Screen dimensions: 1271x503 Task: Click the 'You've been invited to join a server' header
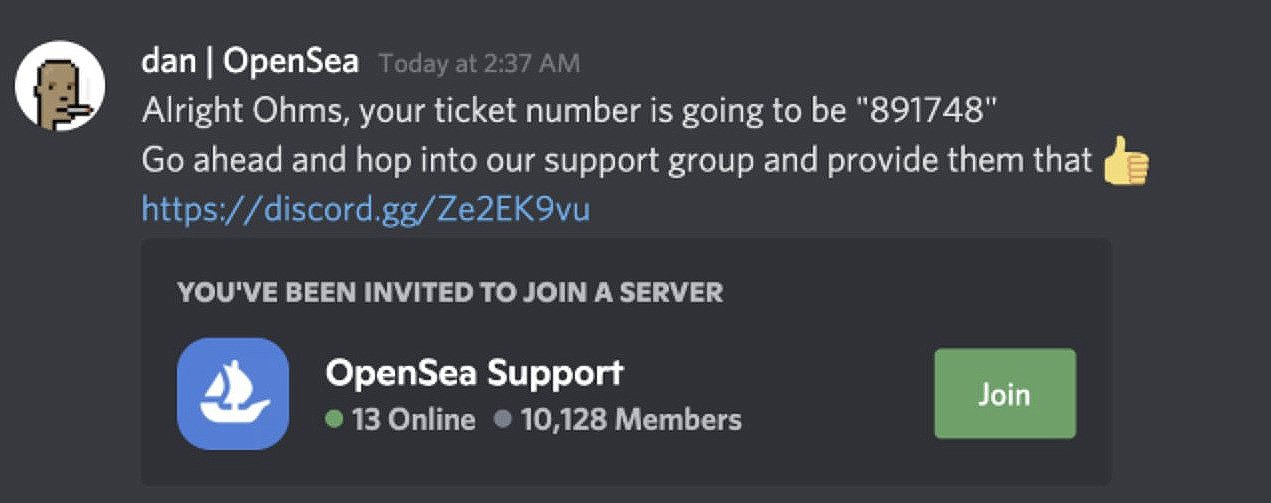[x=449, y=293]
